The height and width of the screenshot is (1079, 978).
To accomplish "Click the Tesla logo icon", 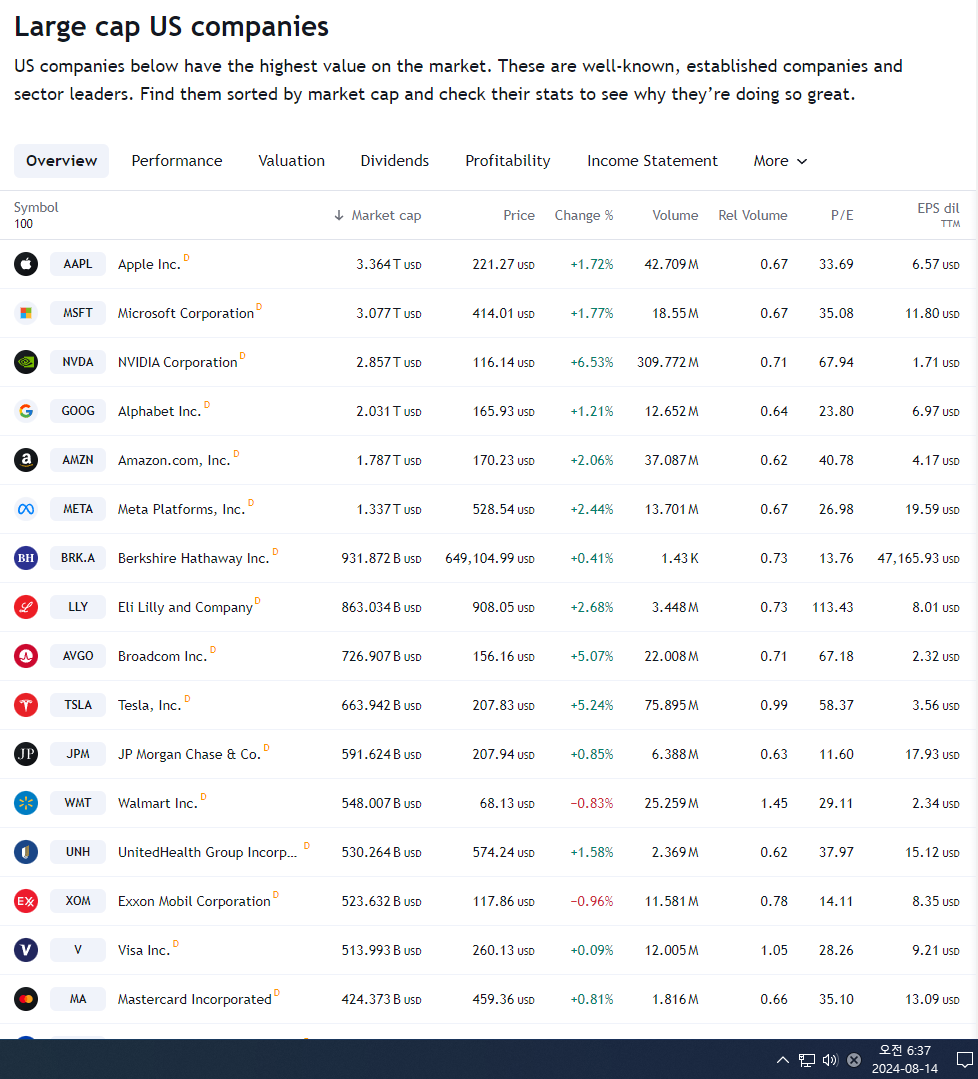I will click(x=26, y=705).
